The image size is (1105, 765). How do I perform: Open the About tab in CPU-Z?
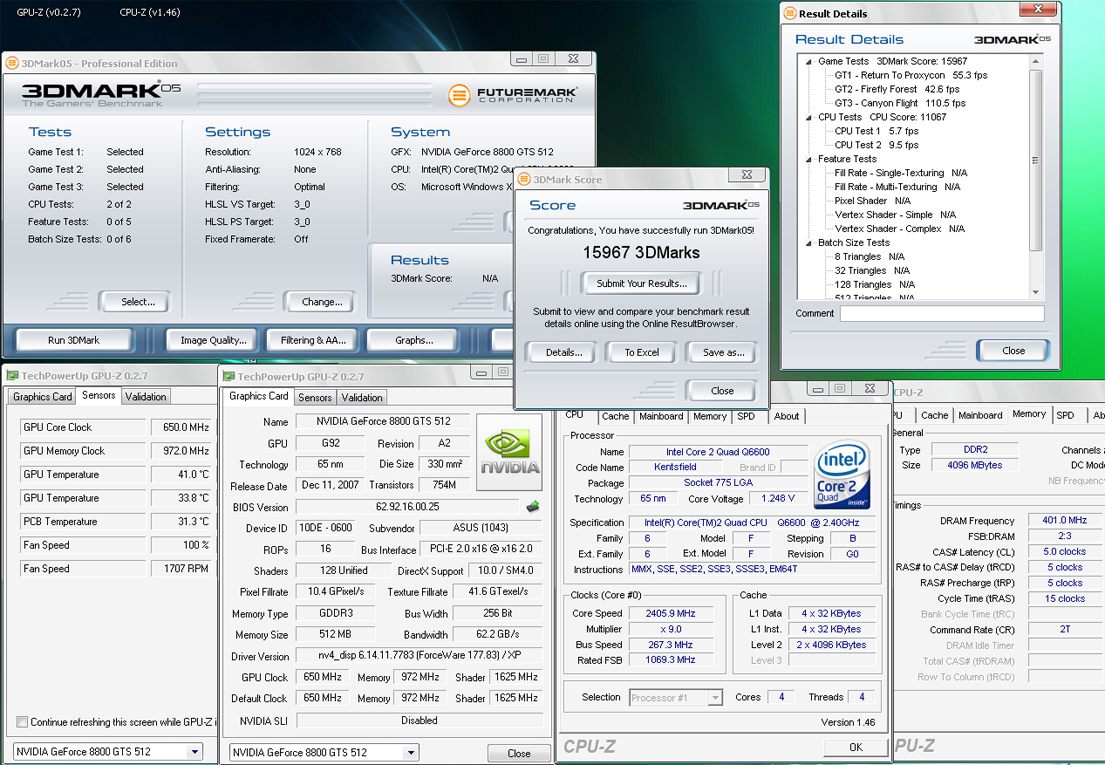point(786,416)
